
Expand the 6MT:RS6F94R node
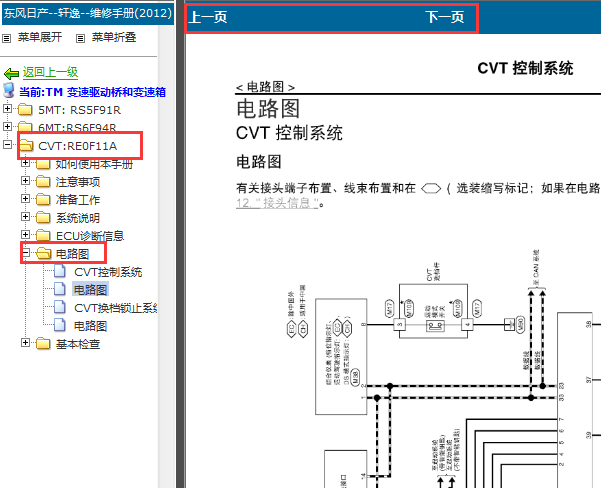pyautogui.click(x=7, y=126)
